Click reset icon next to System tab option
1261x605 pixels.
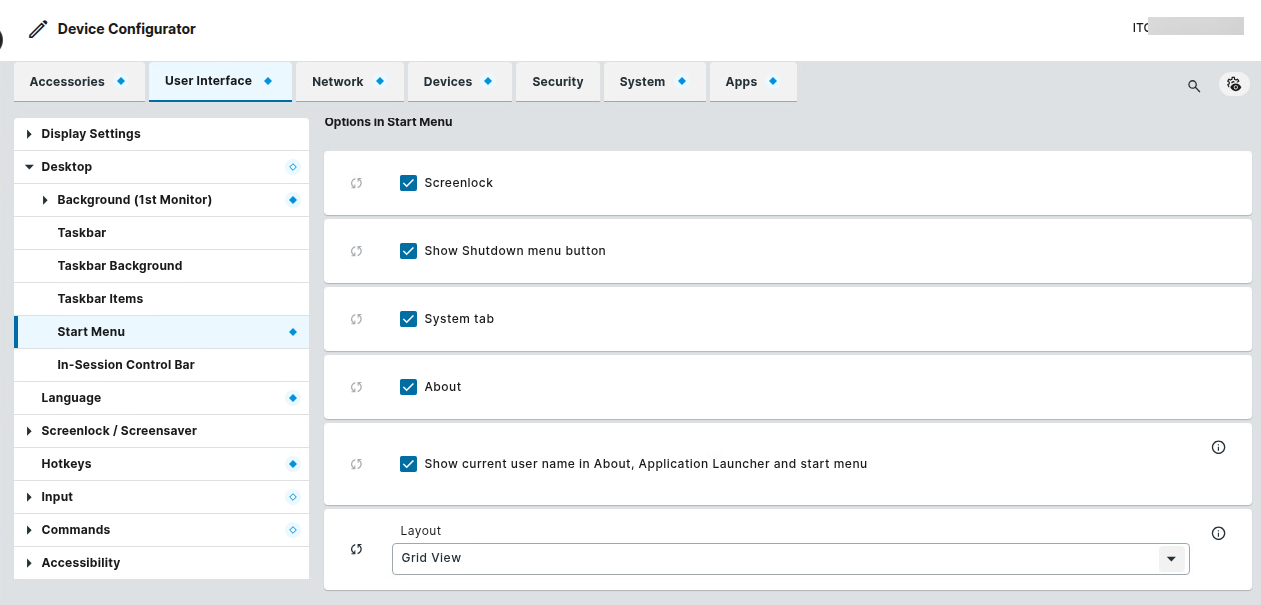pos(356,319)
